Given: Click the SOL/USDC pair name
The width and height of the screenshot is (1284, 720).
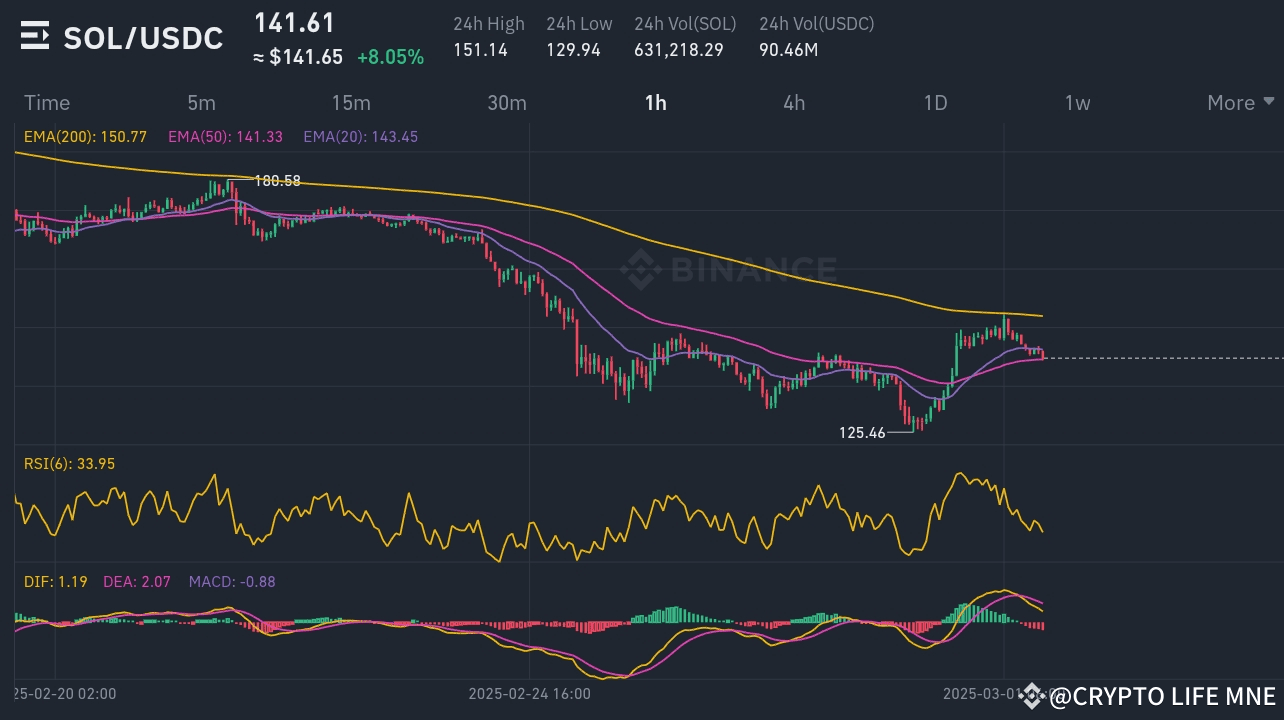Looking at the screenshot, I should [143, 37].
